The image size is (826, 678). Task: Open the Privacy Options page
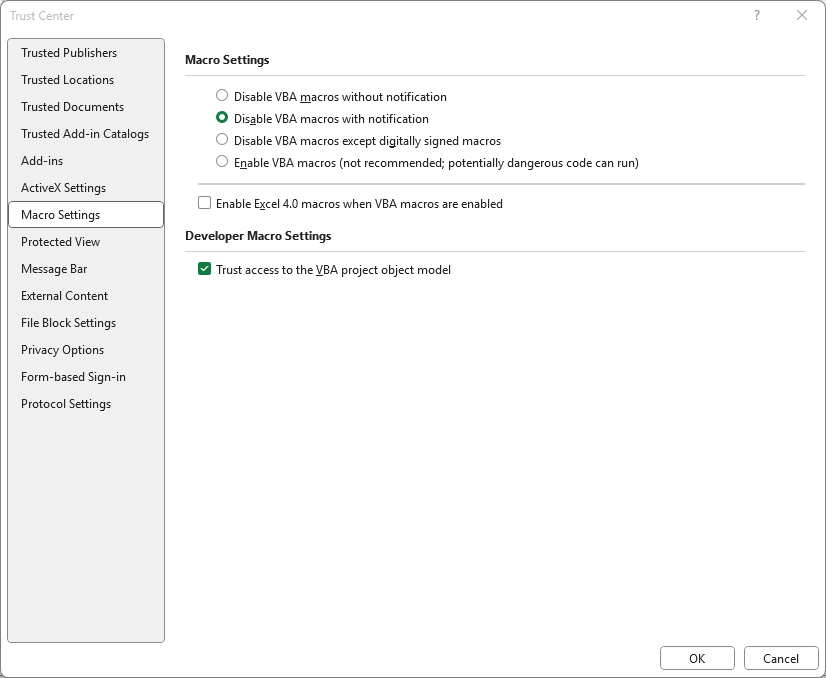[60, 349]
